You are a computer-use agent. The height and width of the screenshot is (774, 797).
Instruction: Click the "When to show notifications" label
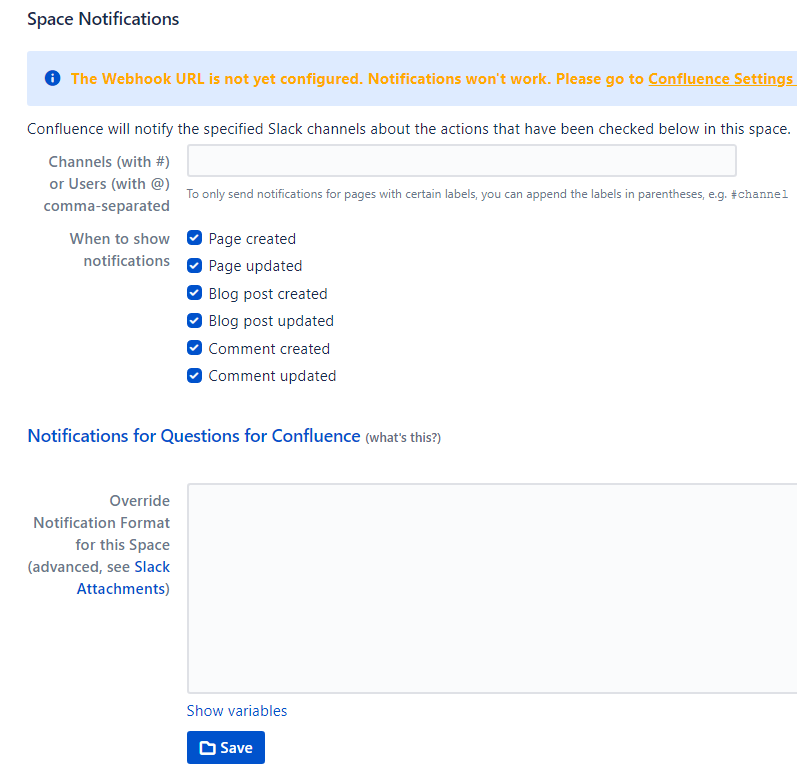coord(120,250)
